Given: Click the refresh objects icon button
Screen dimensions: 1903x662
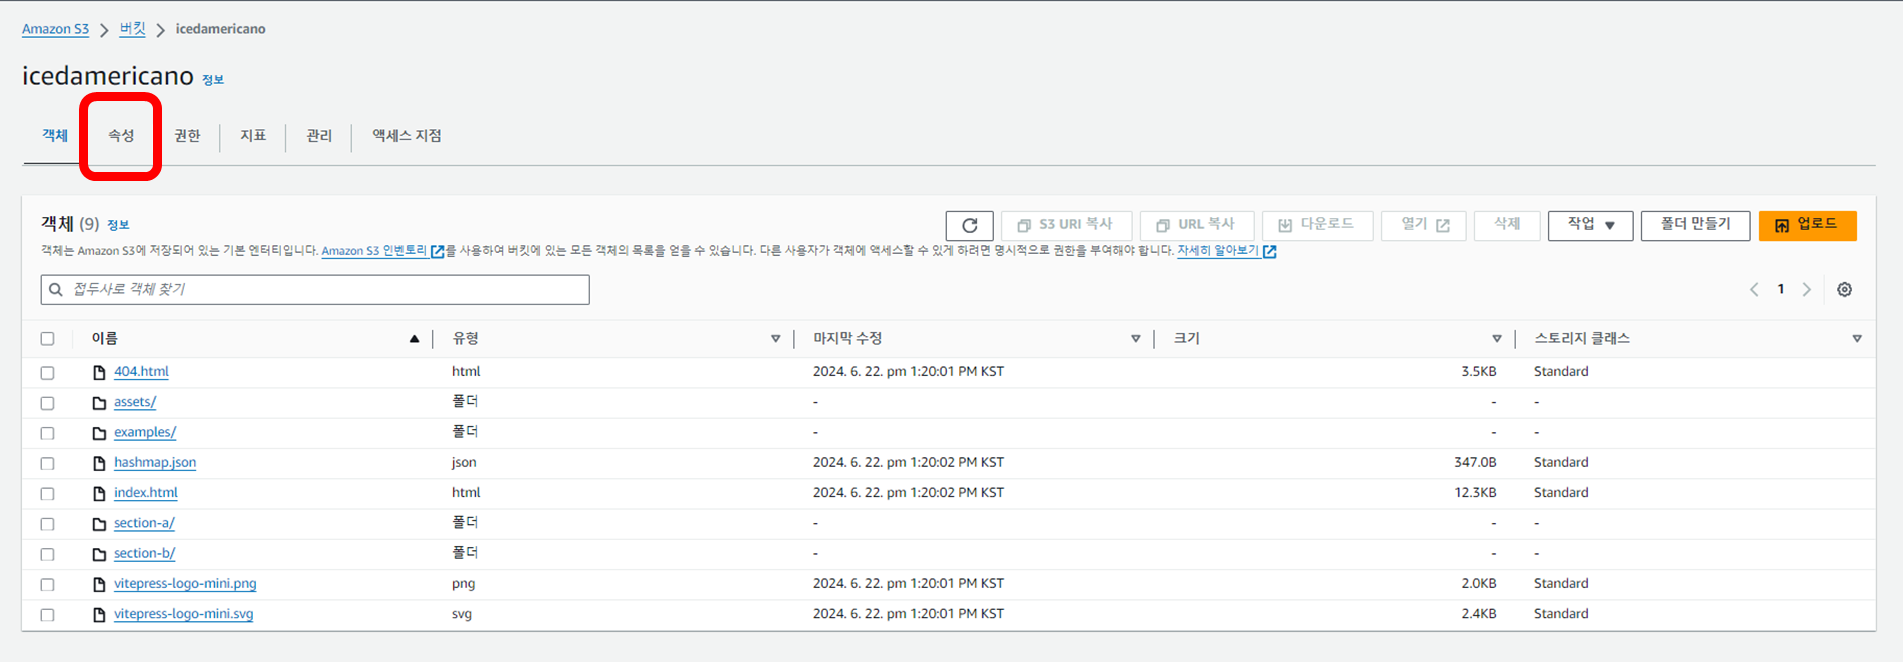Looking at the screenshot, I should point(969,226).
